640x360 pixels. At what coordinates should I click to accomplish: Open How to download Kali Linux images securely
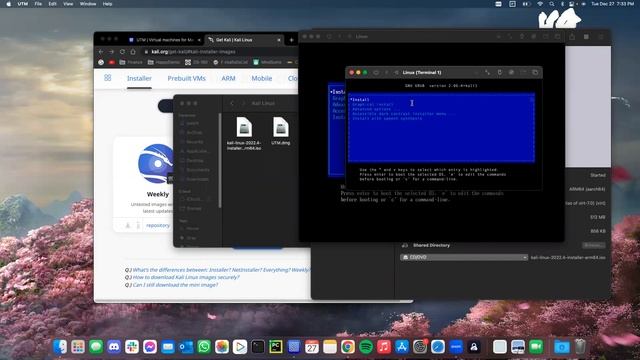coord(186,277)
